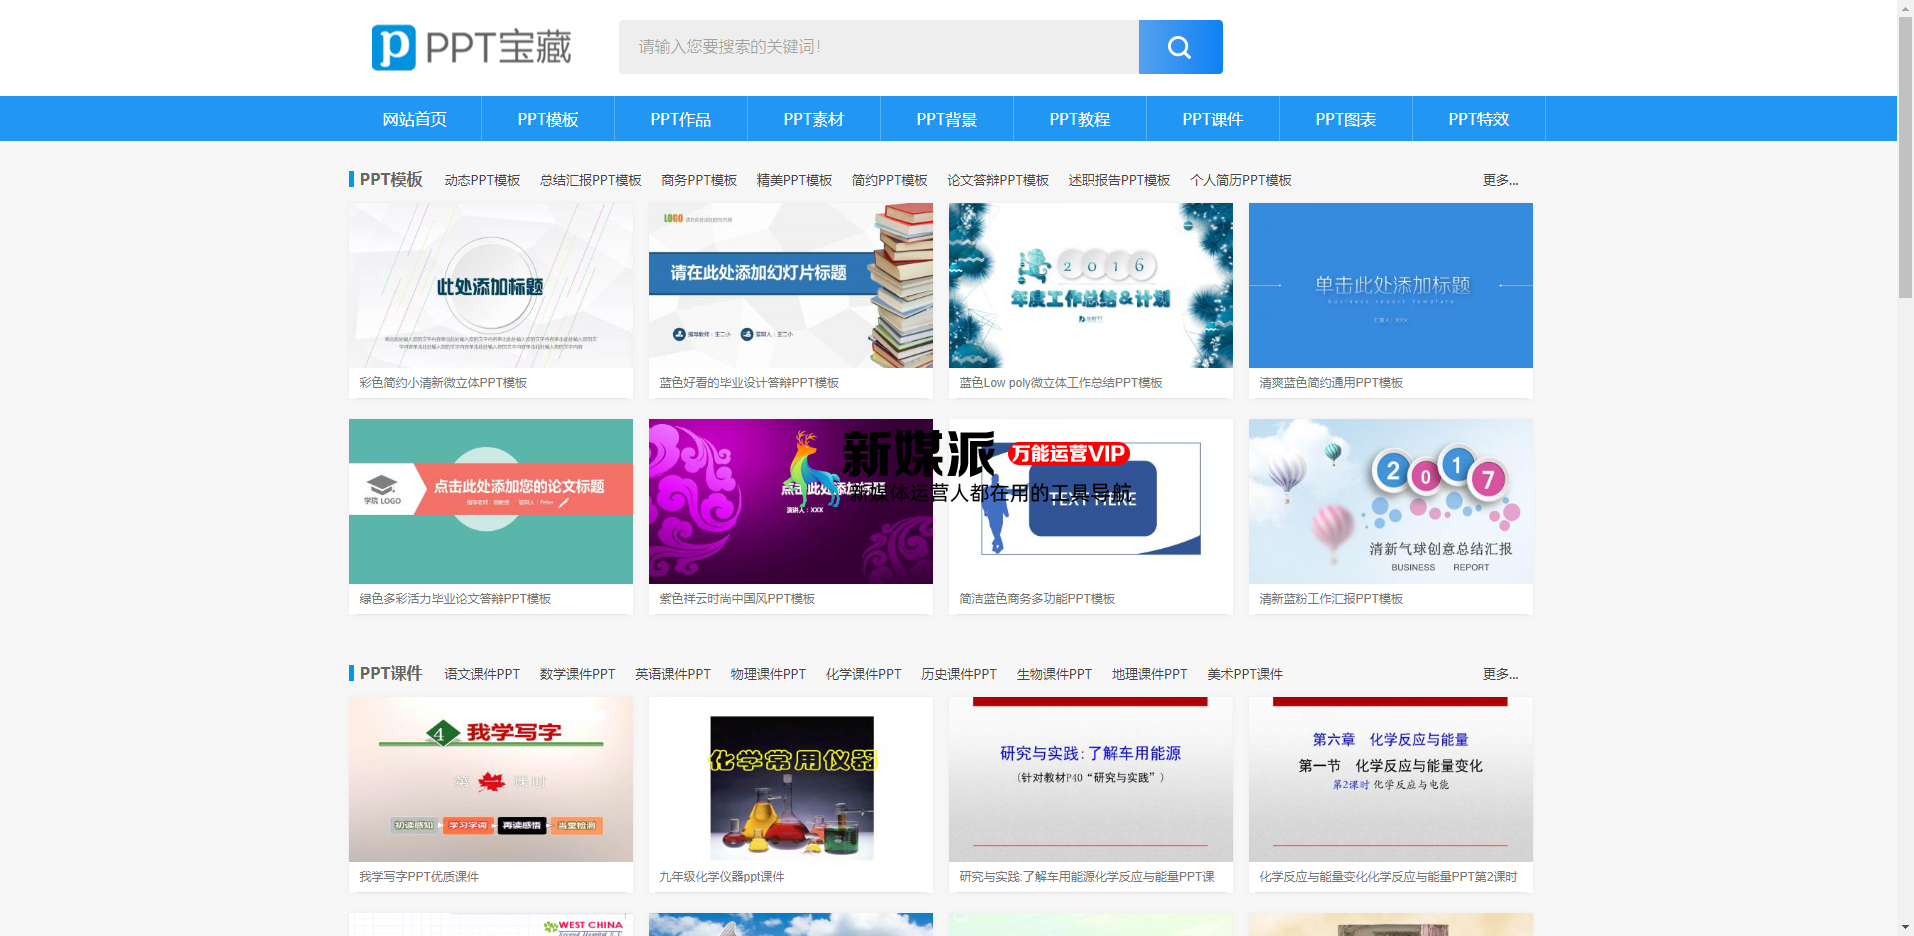Open the PPT作品 nav item
This screenshot has width=1914, height=936.
(x=681, y=119)
